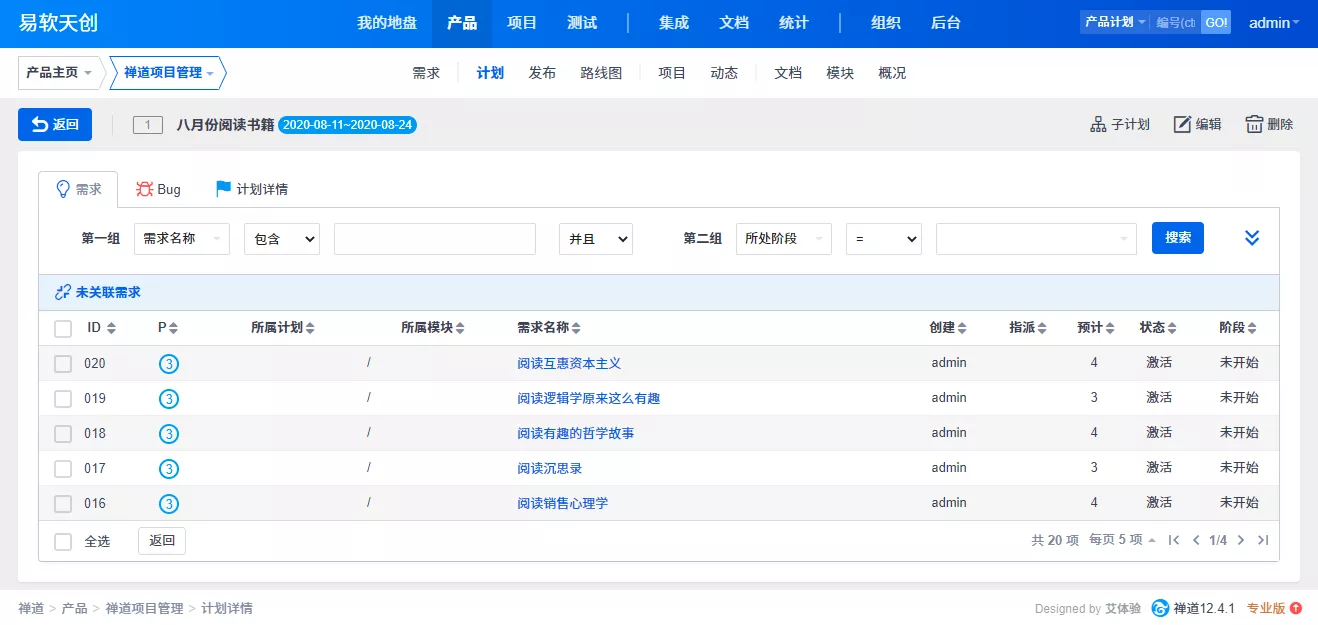Click the first group search text field

coord(435,239)
